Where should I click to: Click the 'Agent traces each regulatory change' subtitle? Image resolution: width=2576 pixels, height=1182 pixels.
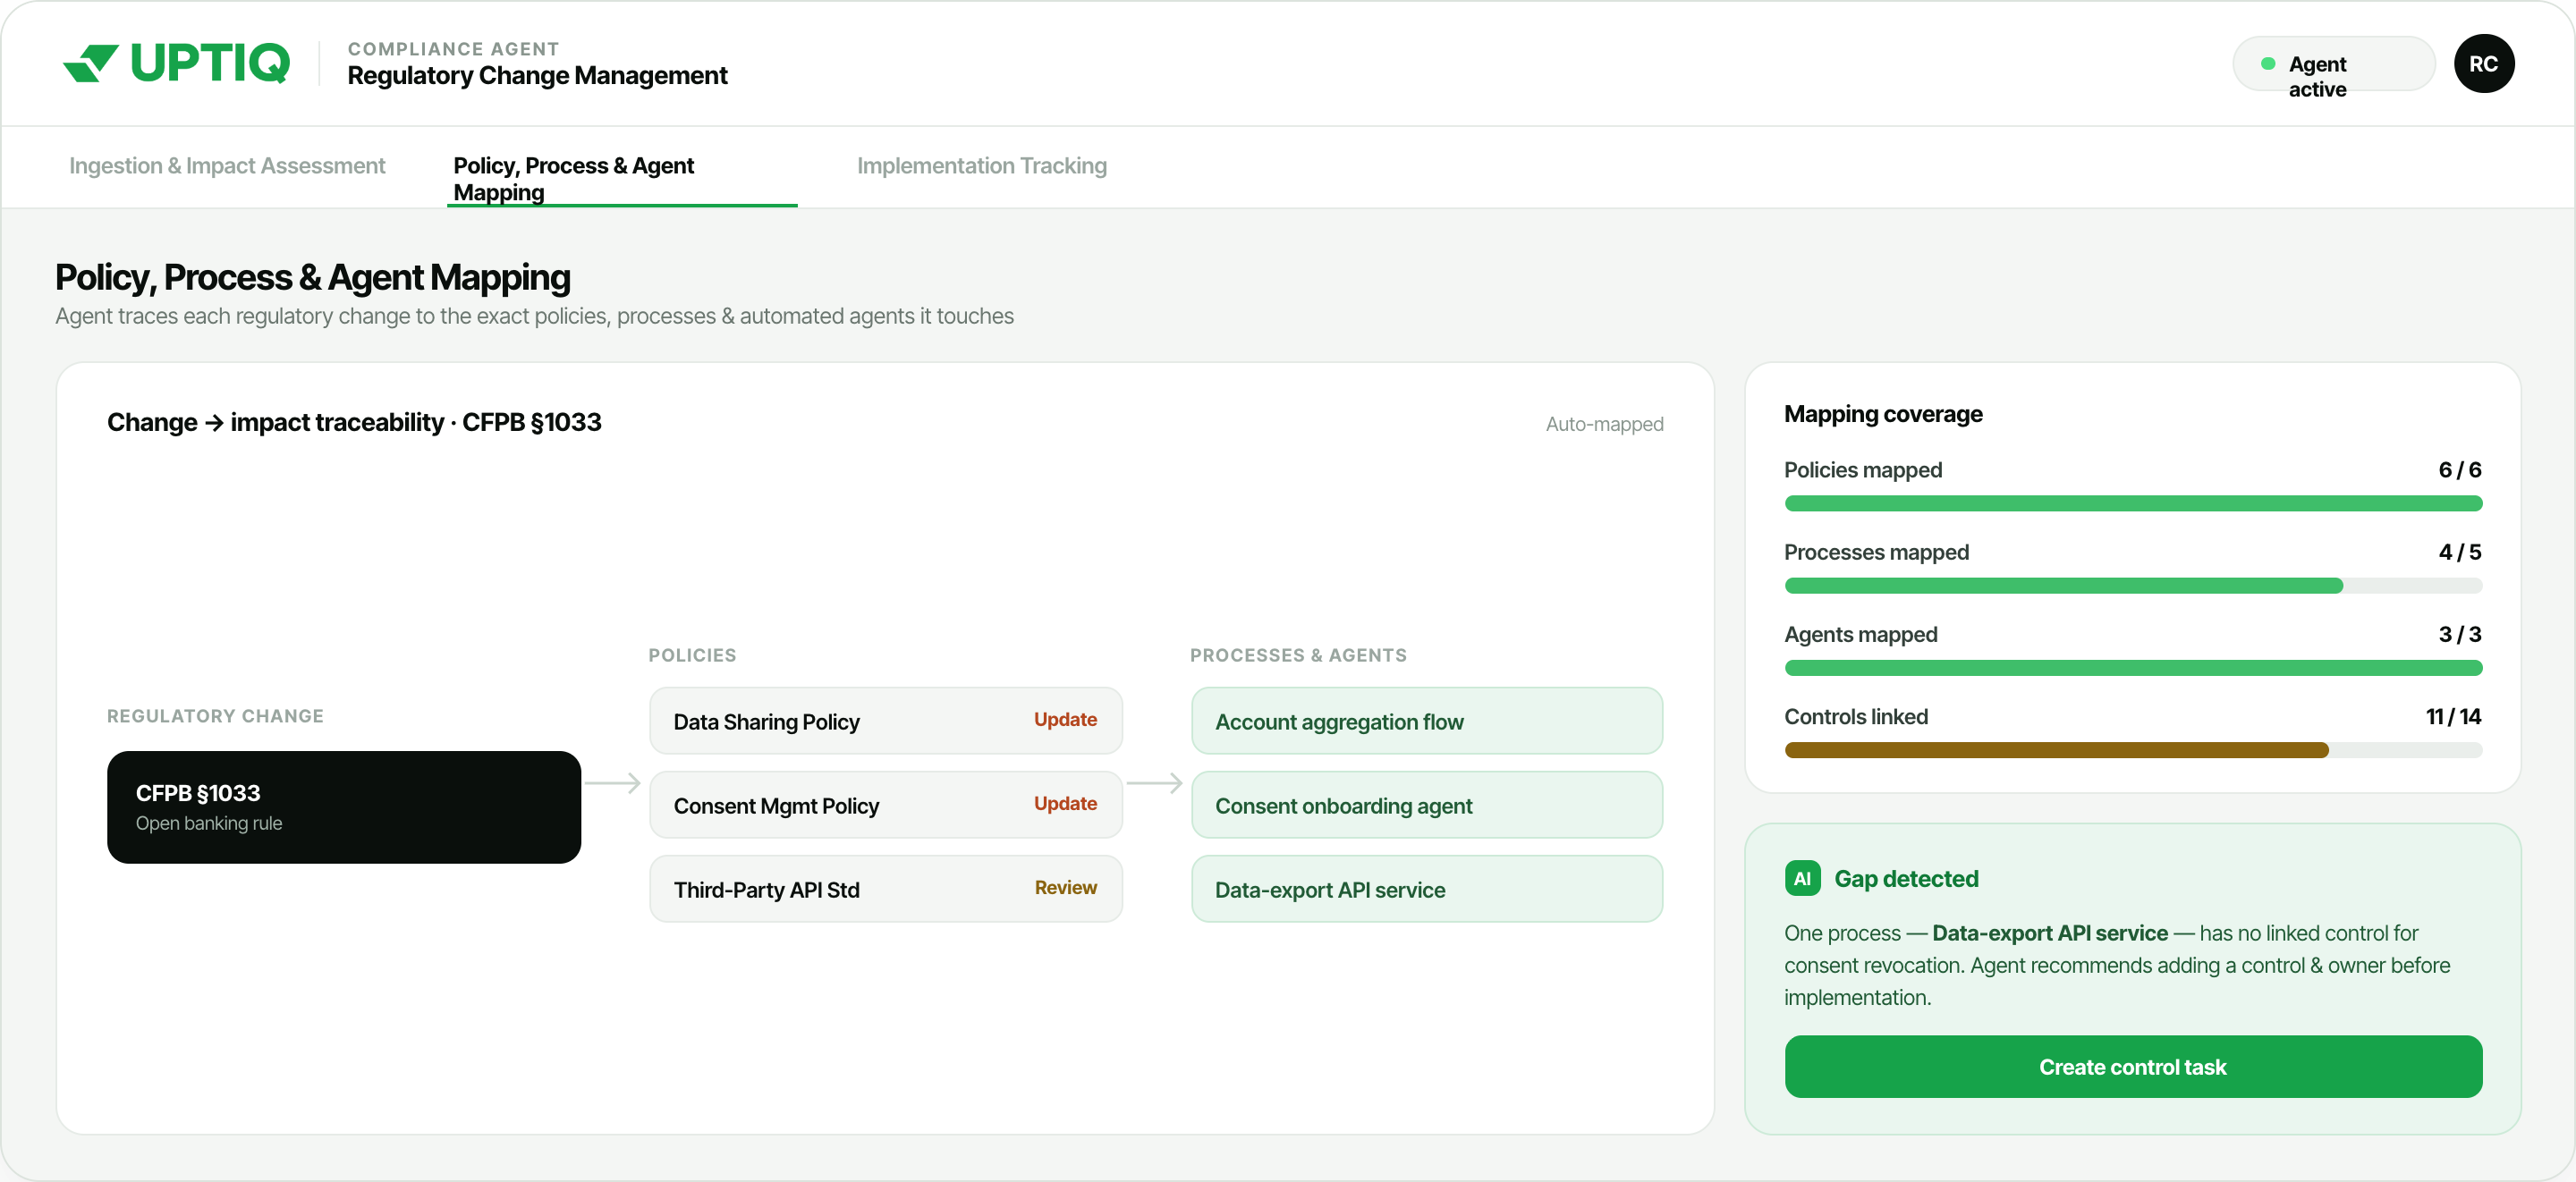click(534, 316)
